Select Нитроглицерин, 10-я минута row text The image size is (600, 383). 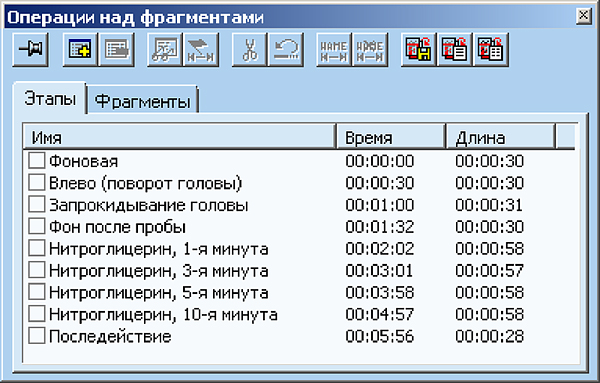[163, 315]
